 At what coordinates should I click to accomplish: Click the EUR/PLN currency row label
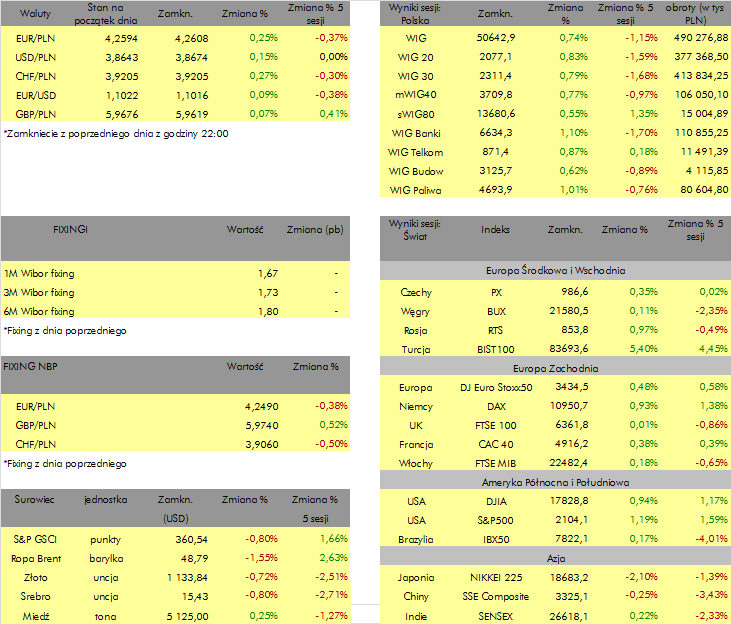pyautogui.click(x=35, y=39)
